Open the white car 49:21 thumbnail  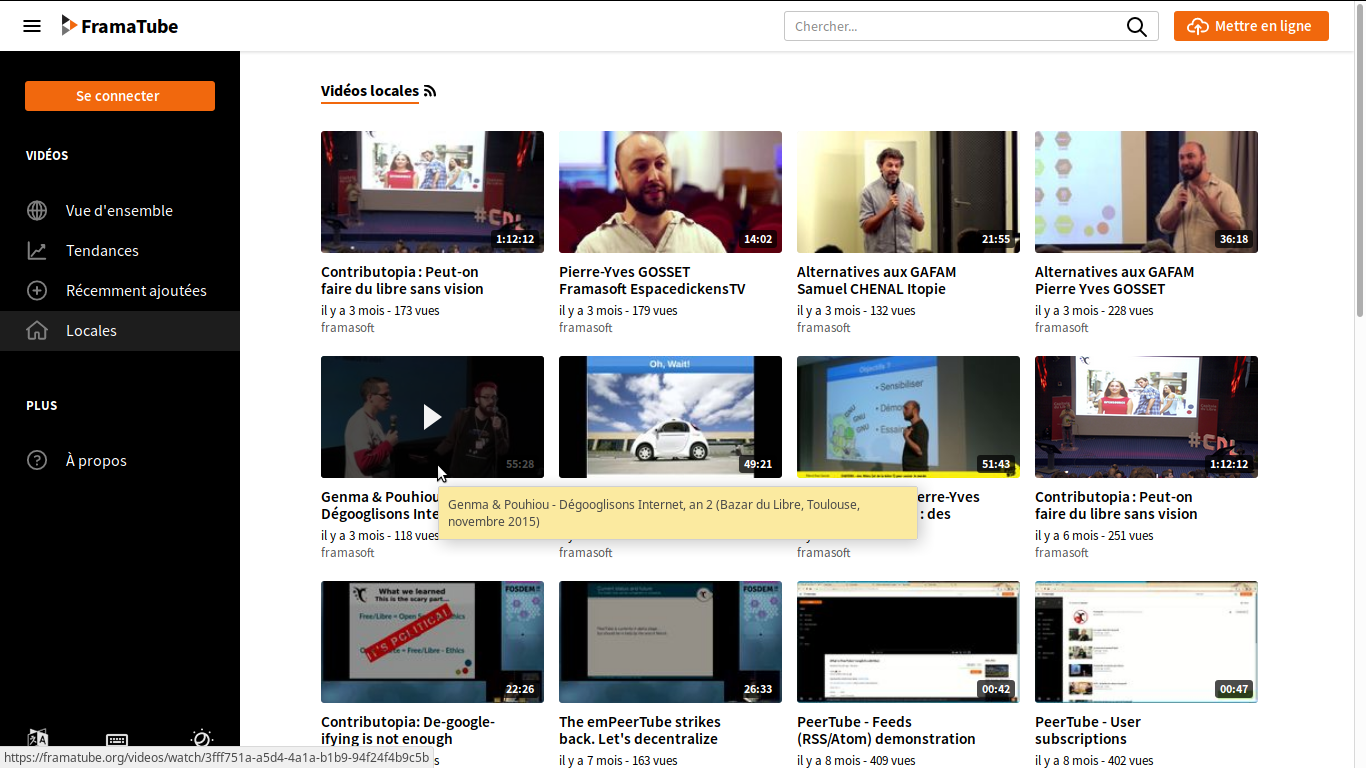(670, 417)
